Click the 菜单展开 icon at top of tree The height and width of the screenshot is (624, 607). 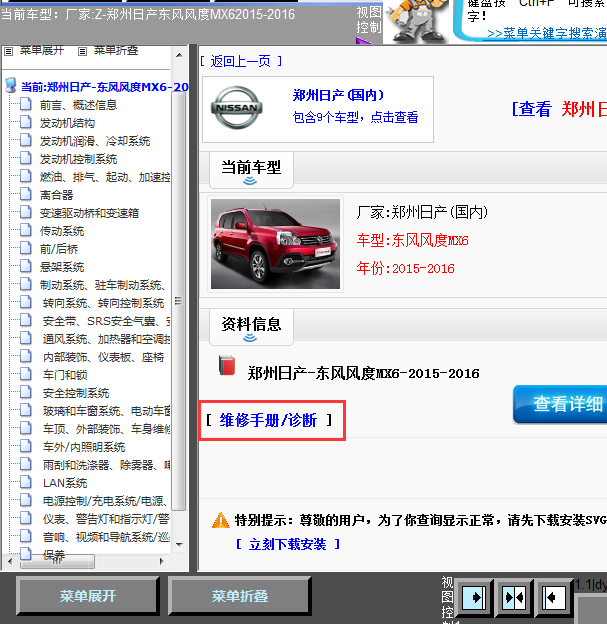click(x=8, y=51)
